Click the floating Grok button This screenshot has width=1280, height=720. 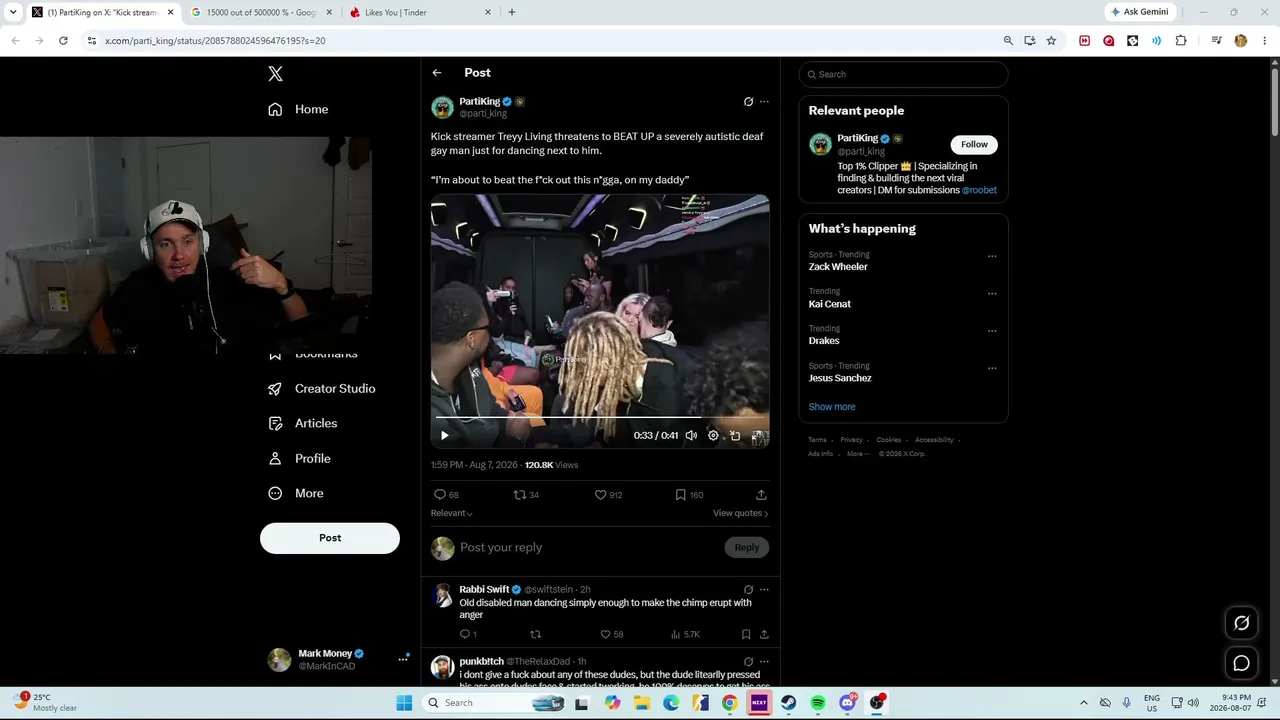1241,623
